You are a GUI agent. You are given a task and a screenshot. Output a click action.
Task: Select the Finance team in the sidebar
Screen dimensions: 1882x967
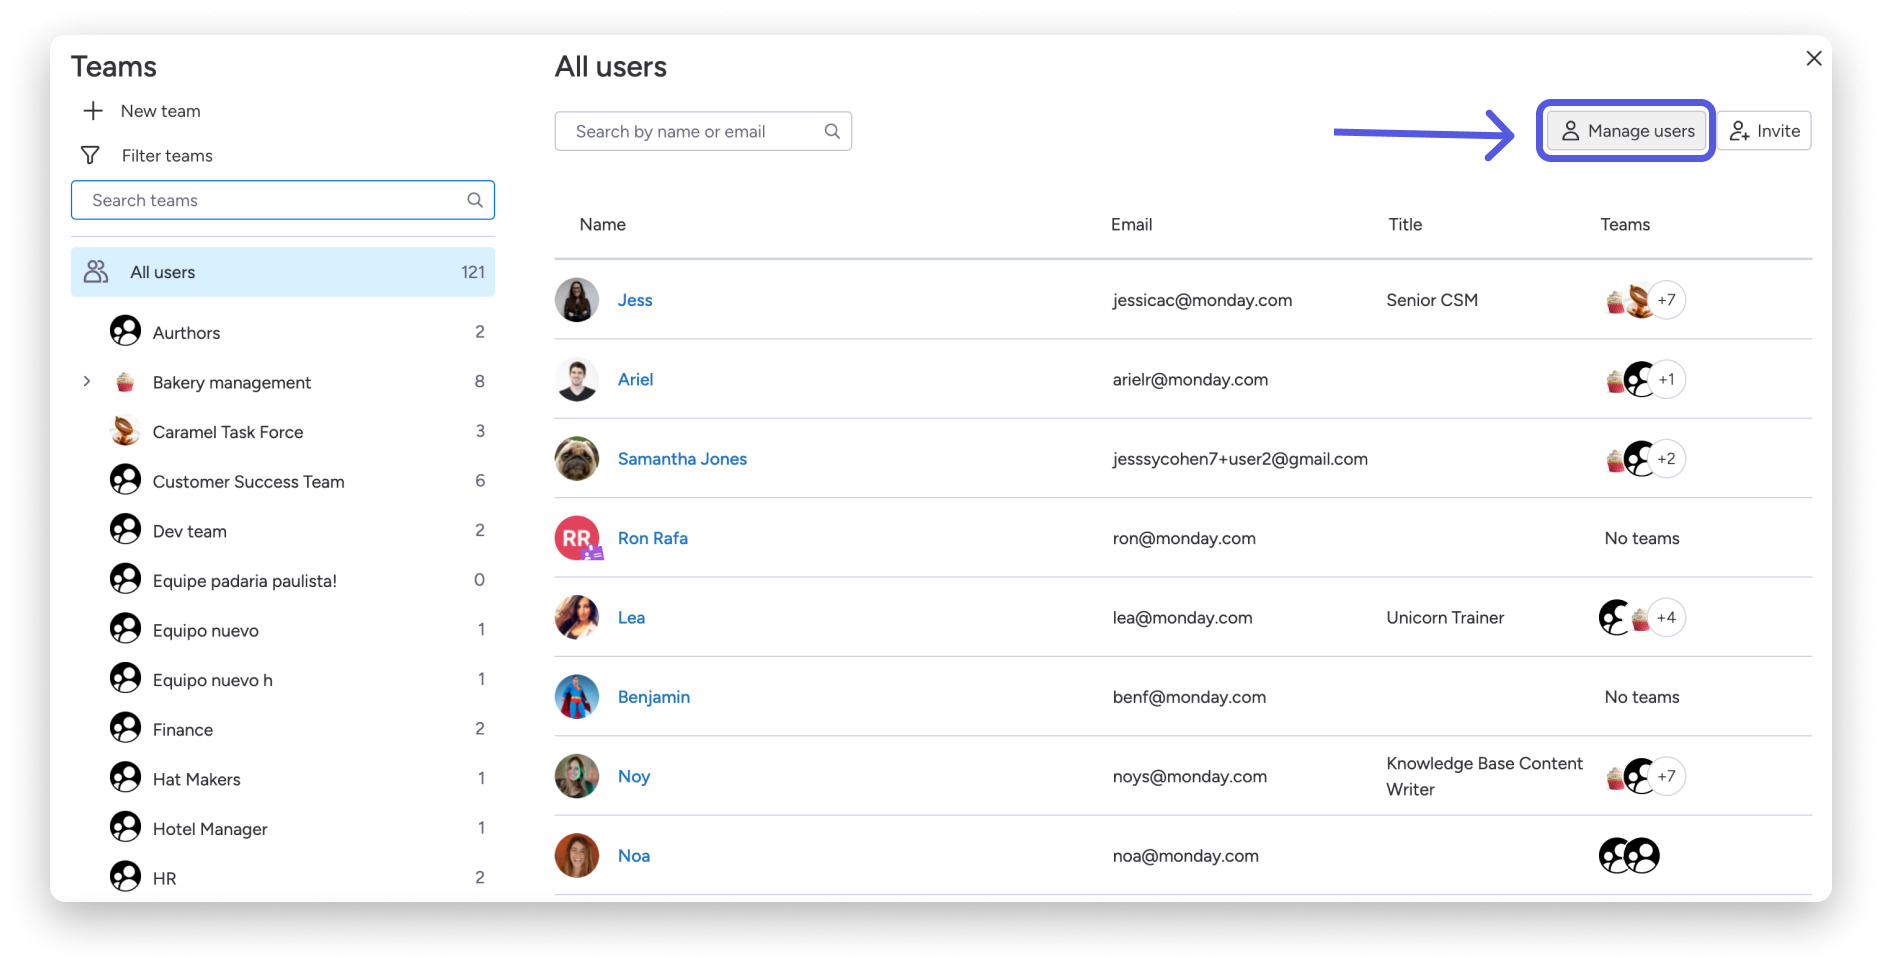(x=182, y=729)
